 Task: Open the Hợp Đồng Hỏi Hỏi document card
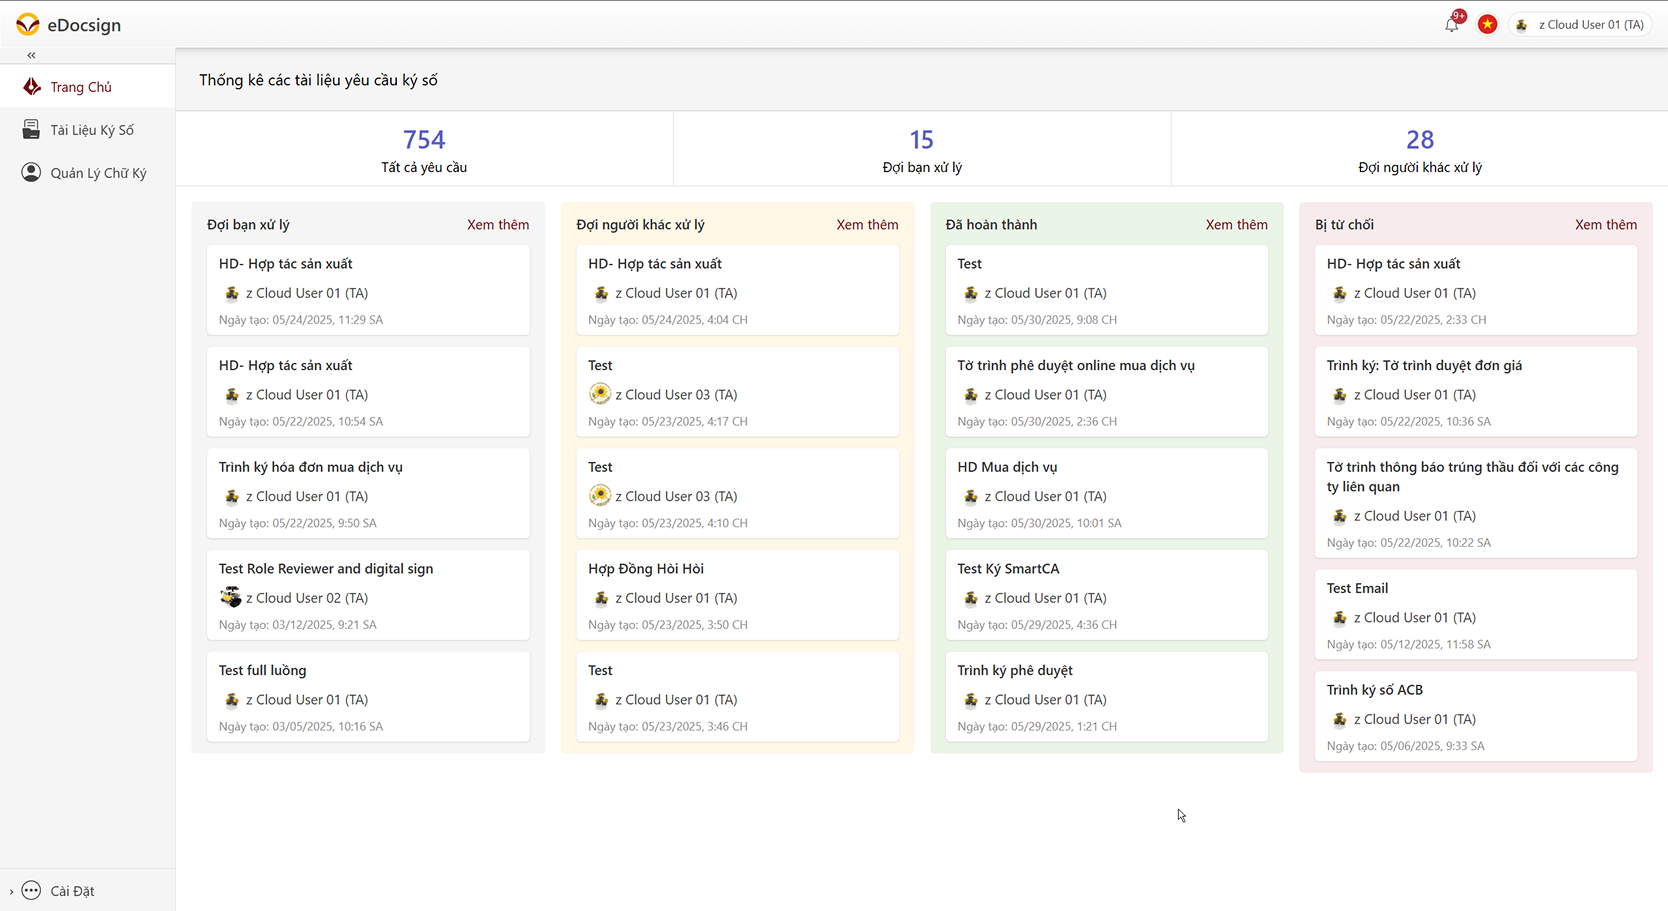pos(737,595)
